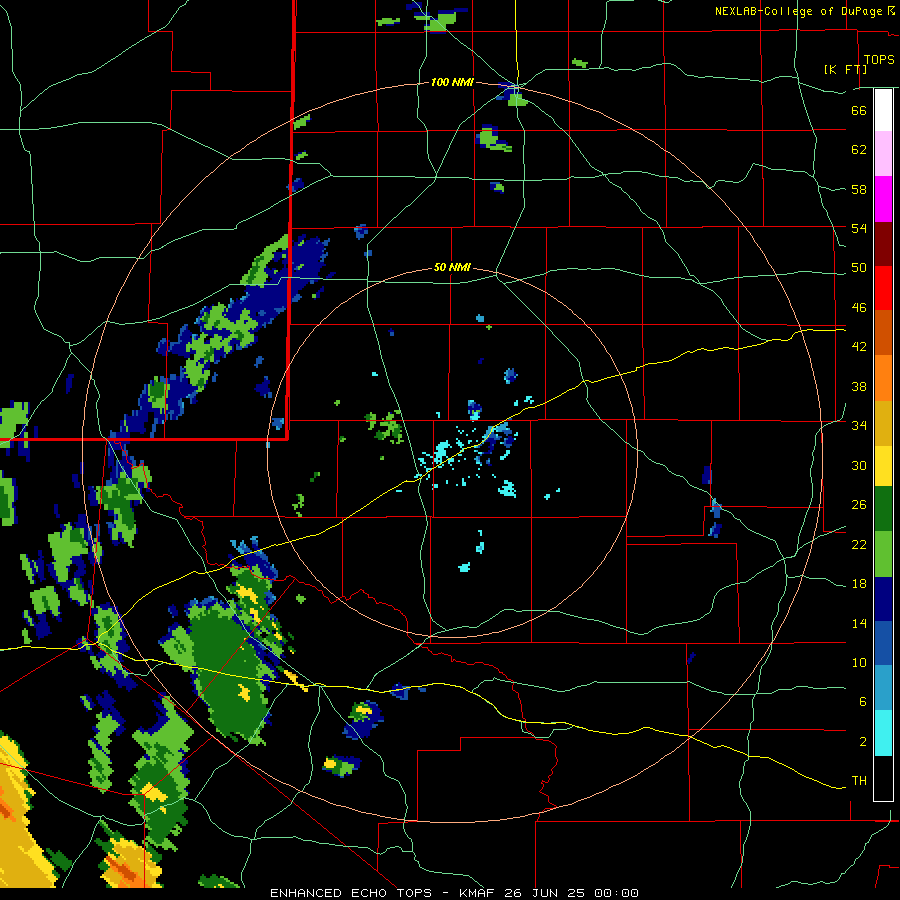The image size is (900, 900).
Task: Click the light pink legend swatch
Action: coord(883,154)
